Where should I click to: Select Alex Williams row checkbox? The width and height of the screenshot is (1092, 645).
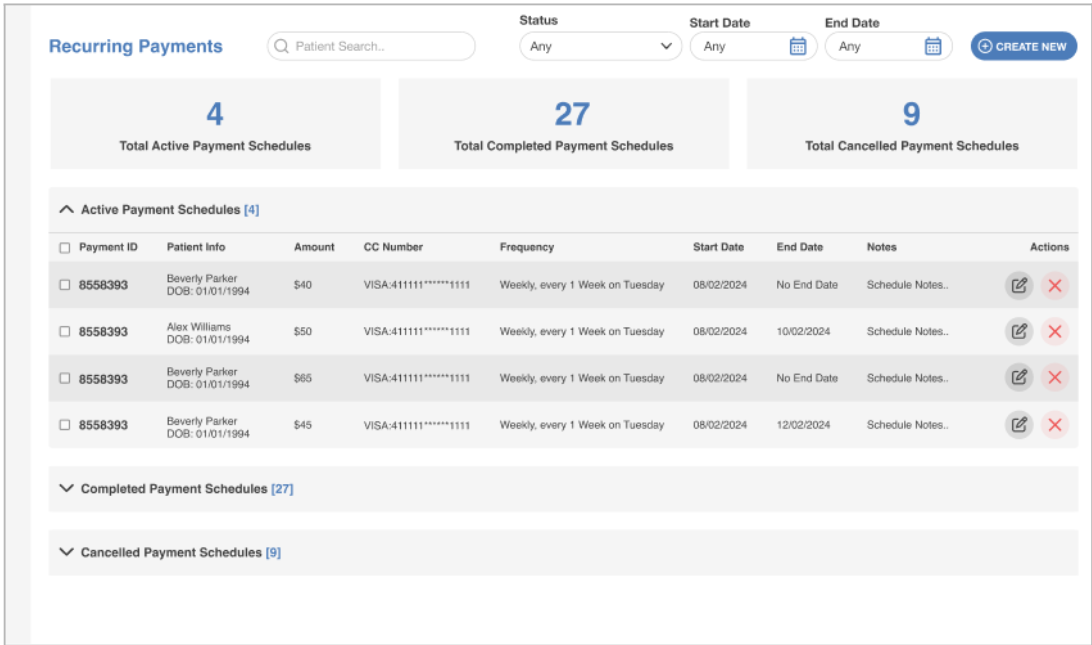point(65,332)
